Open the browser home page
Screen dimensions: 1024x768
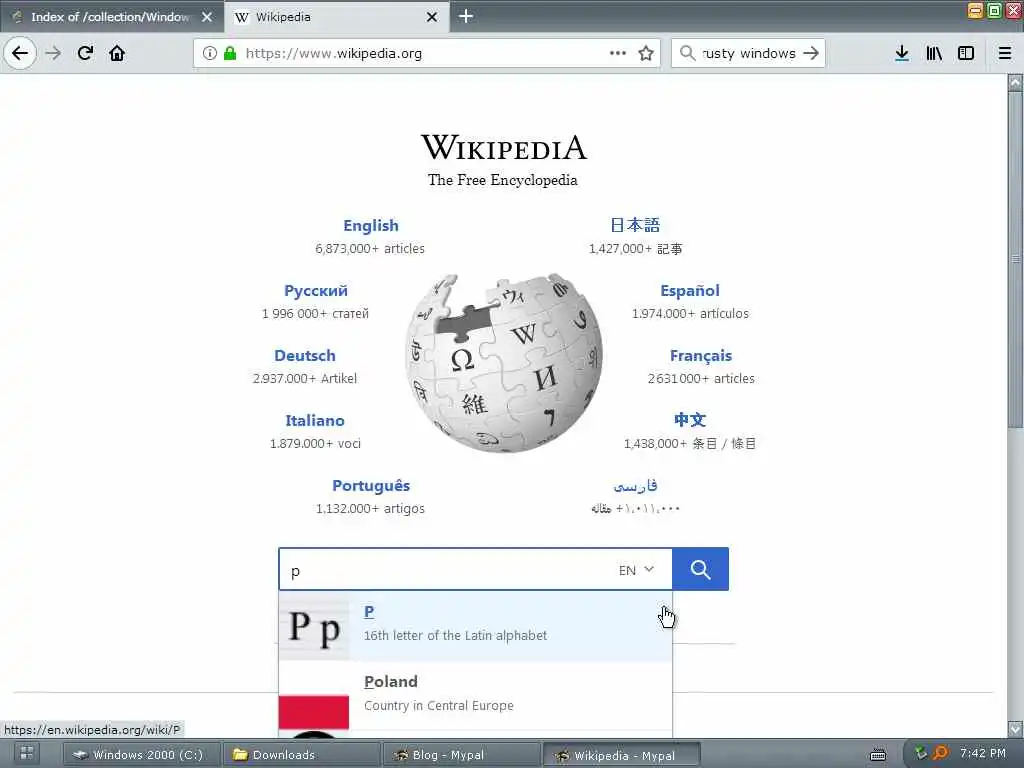tap(117, 53)
